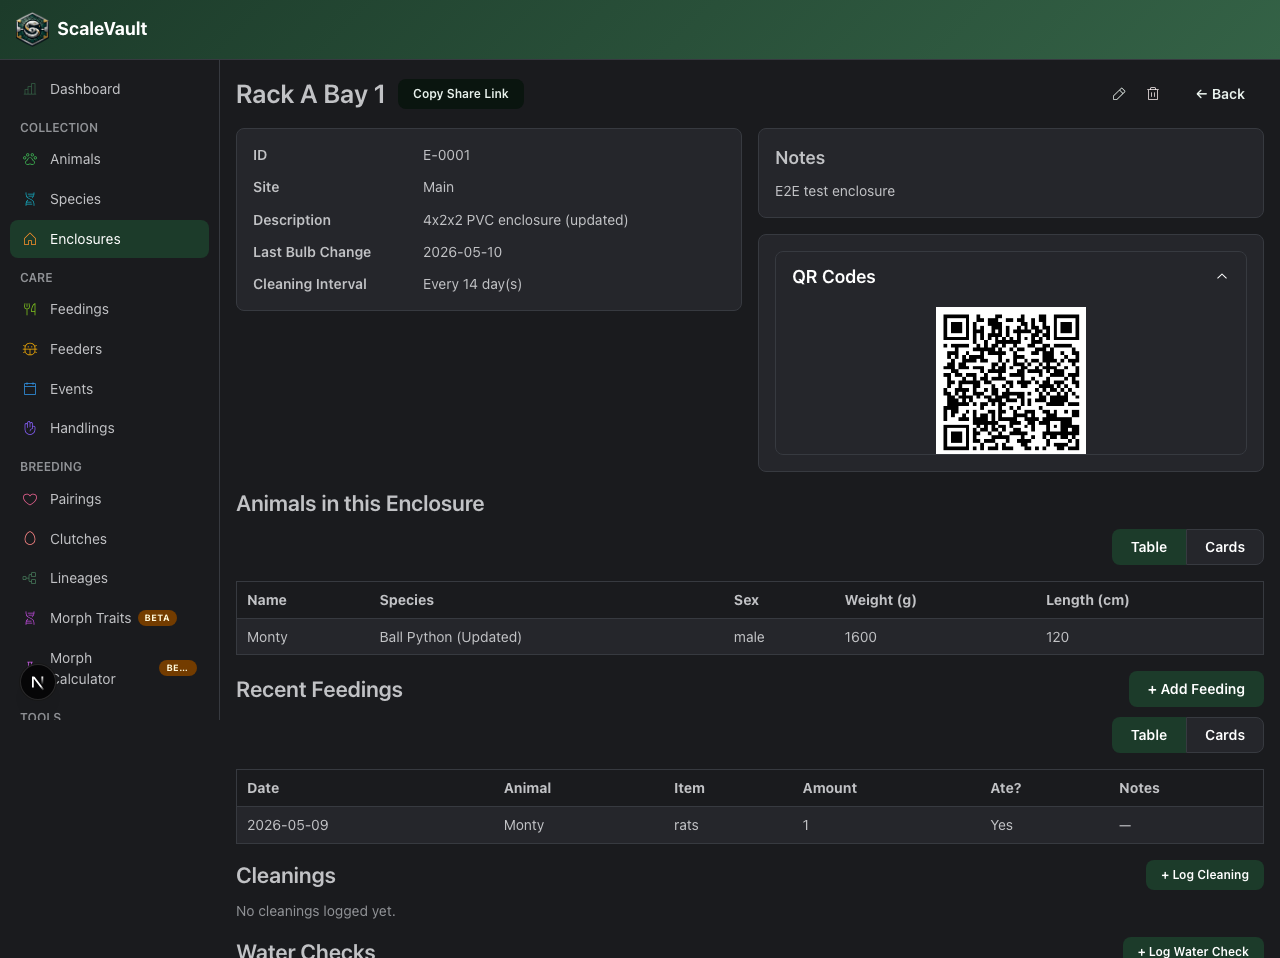Open Dashboard from the sidebar
Viewport: 1280px width, 958px height.
coord(110,89)
